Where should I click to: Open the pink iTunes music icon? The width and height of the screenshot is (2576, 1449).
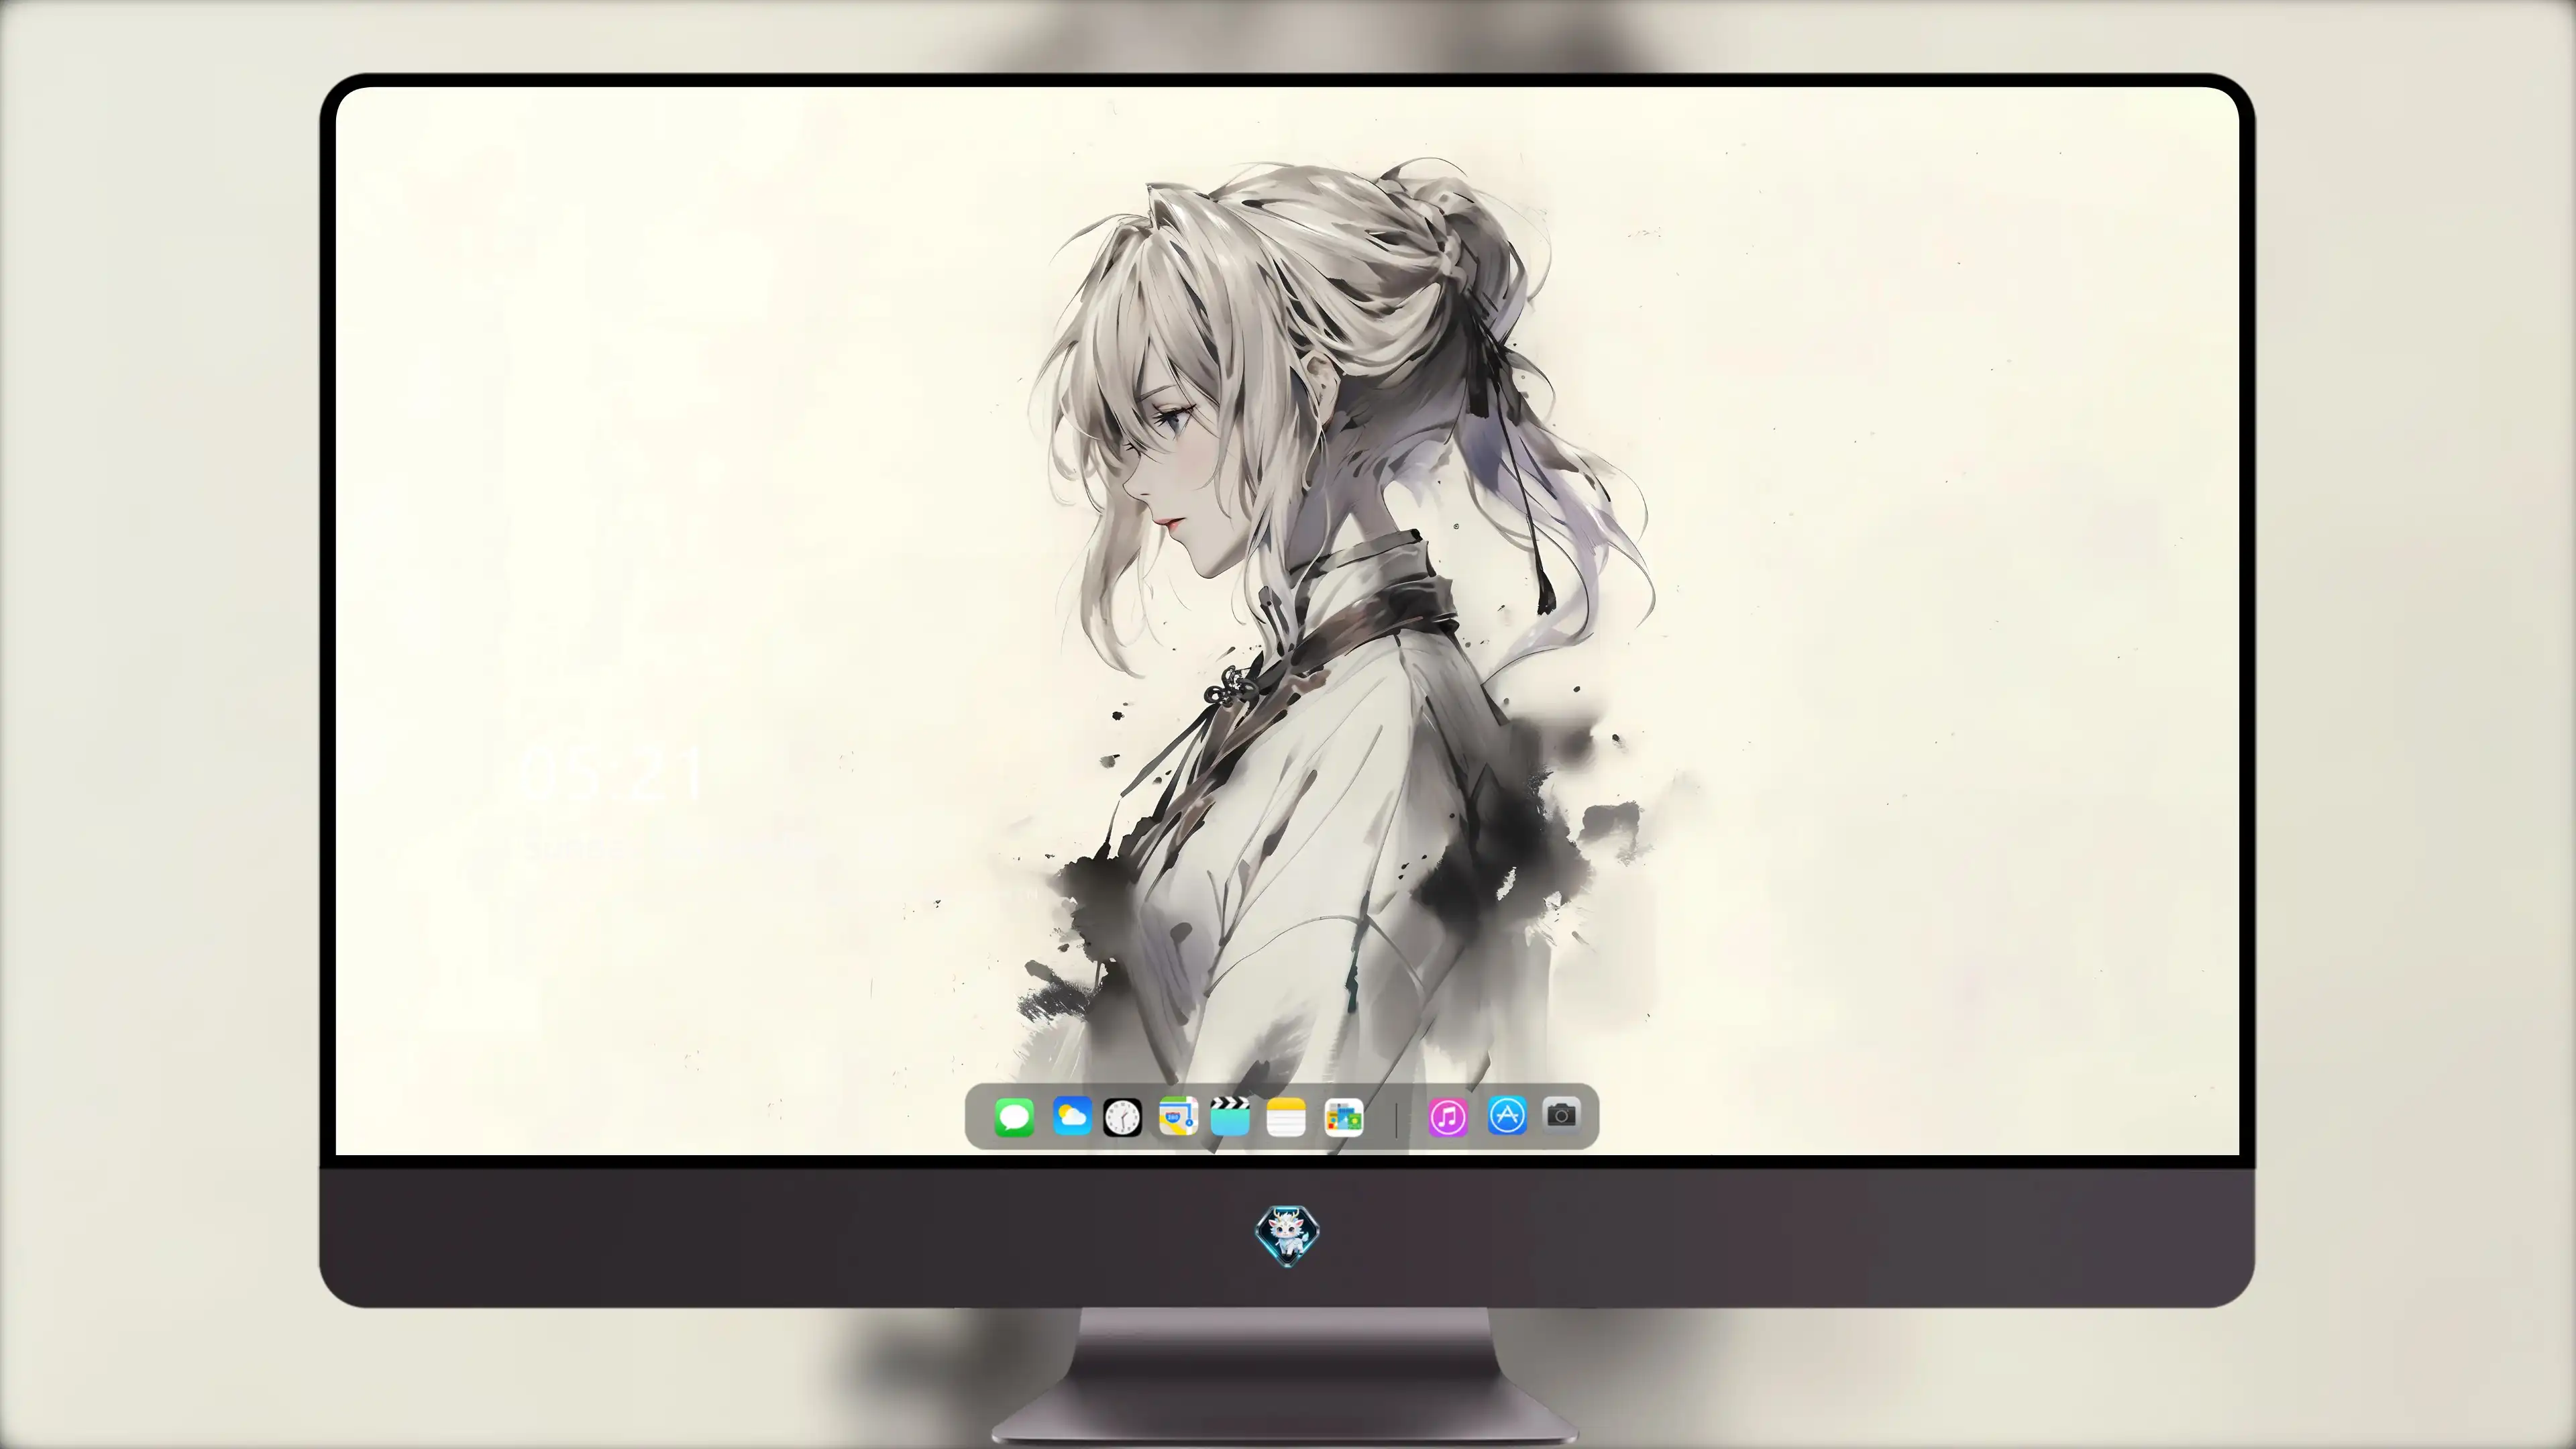tap(1448, 1117)
